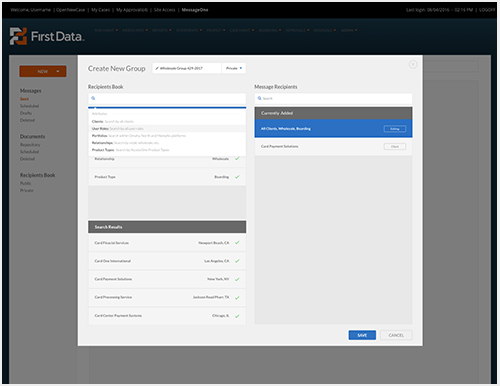Toggle checkmark for Card Payment Solutions, New York
Screen dimensions: 500x386
point(237,279)
